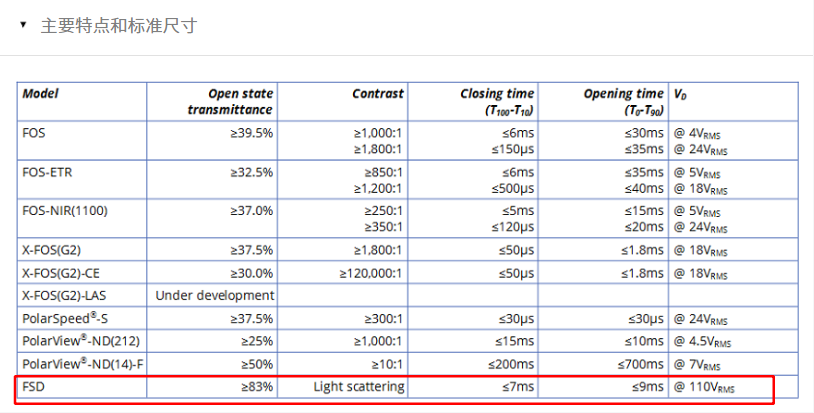Click the ≥250:1 contrast value
The width and height of the screenshot is (814, 413).
pos(383,211)
